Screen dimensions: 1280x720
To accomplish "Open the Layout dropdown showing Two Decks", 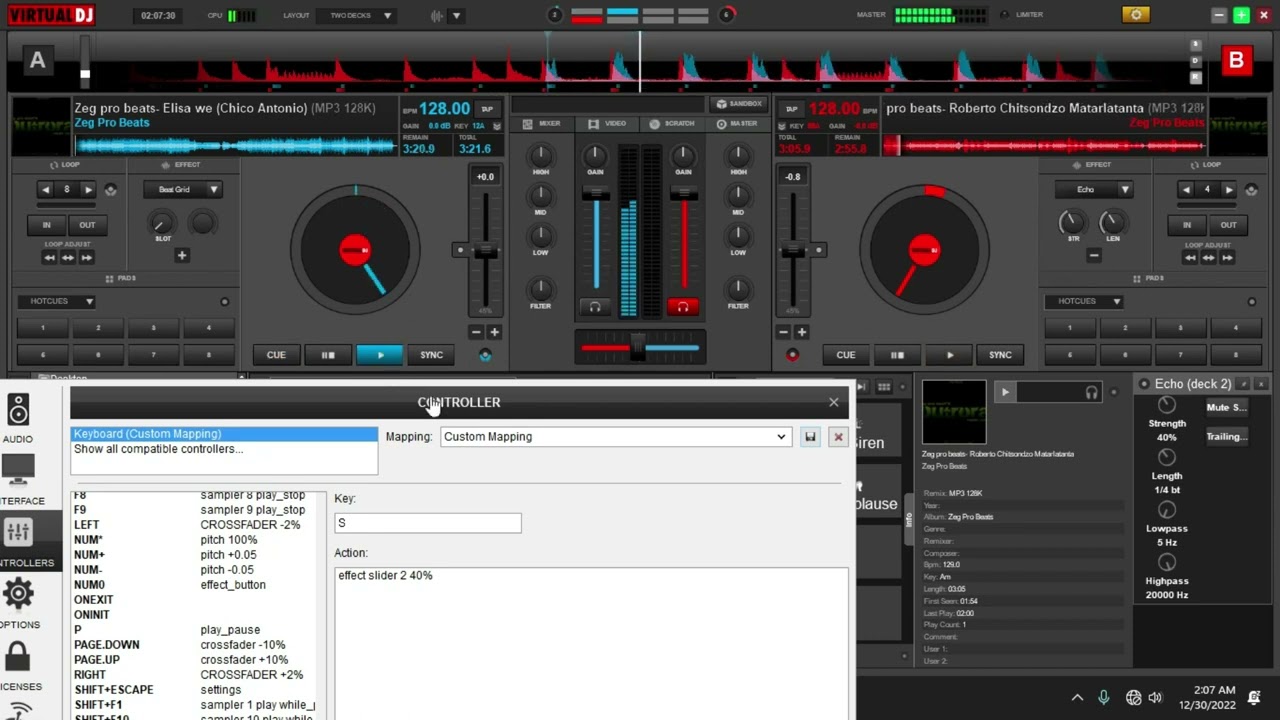I will point(357,16).
